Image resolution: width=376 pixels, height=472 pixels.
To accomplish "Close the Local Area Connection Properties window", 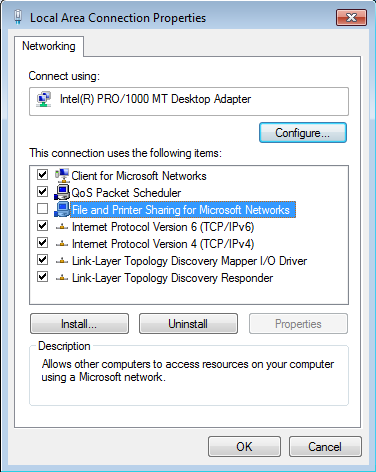I will click(352, 17).
